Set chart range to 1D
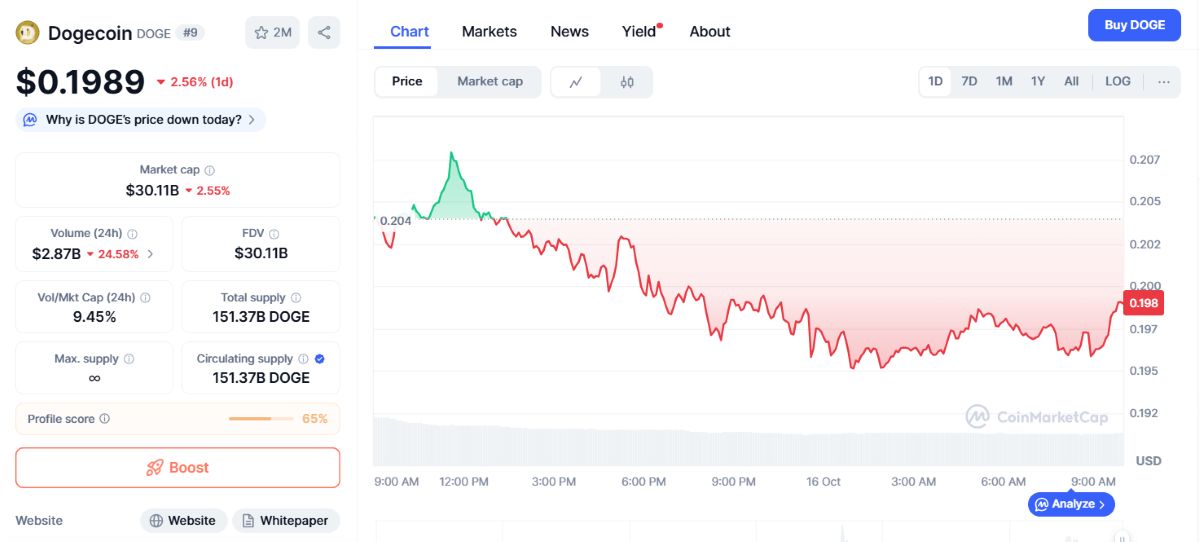The width and height of the screenshot is (1200, 542). pyautogui.click(x=936, y=82)
